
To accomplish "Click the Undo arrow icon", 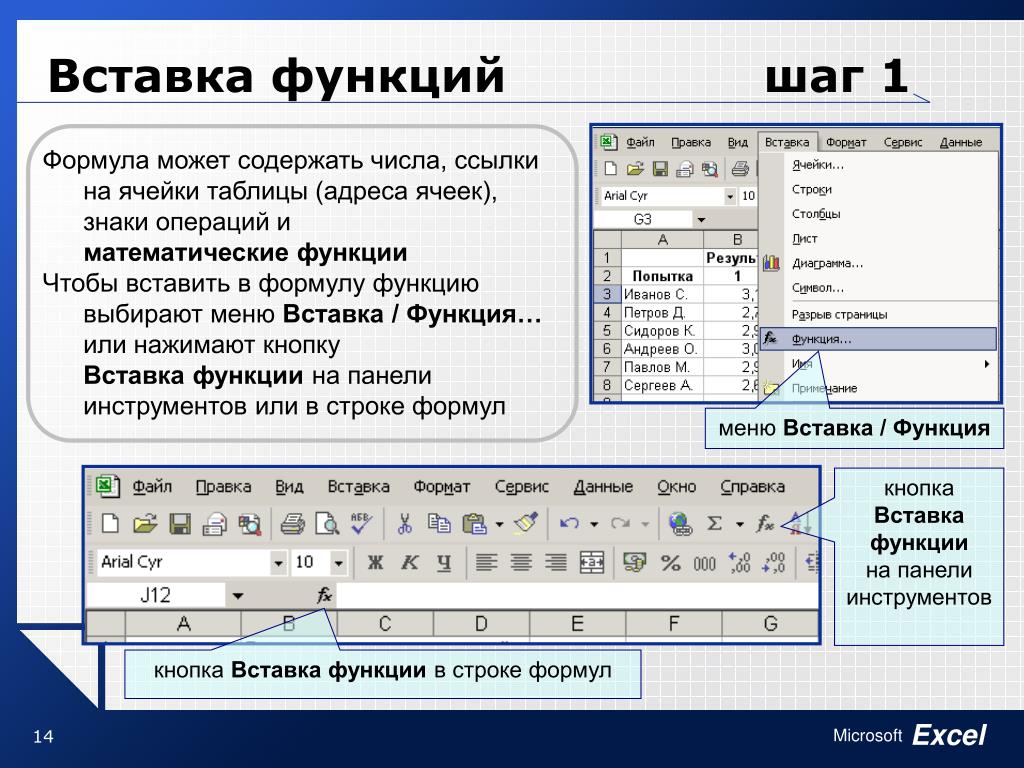I will pos(569,524).
